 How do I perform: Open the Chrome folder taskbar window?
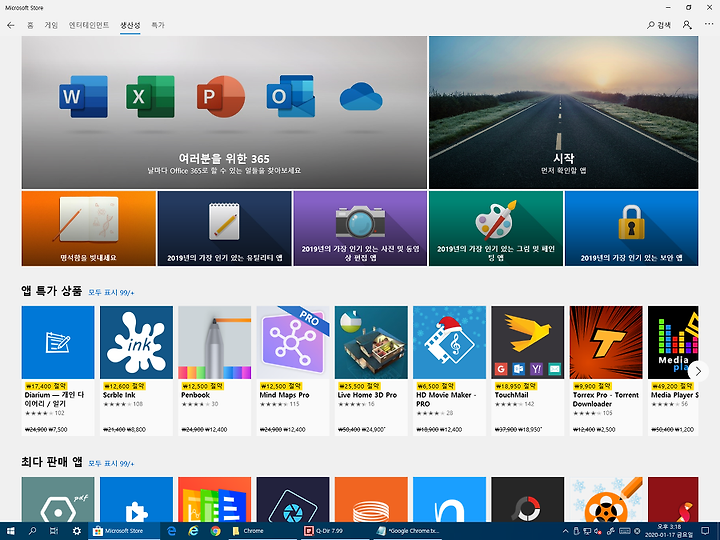coord(262,531)
